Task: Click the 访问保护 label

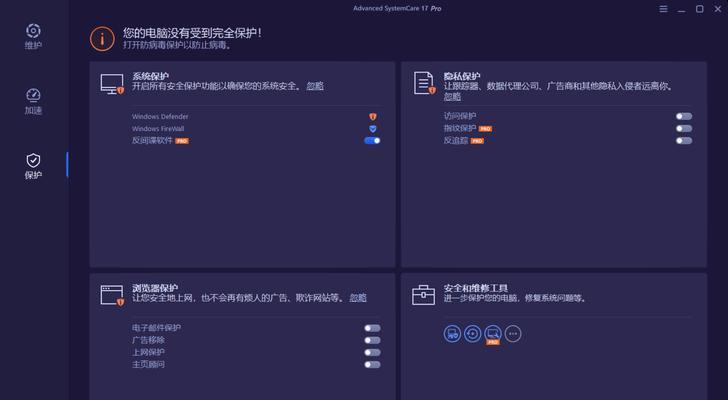Action: (x=460, y=116)
